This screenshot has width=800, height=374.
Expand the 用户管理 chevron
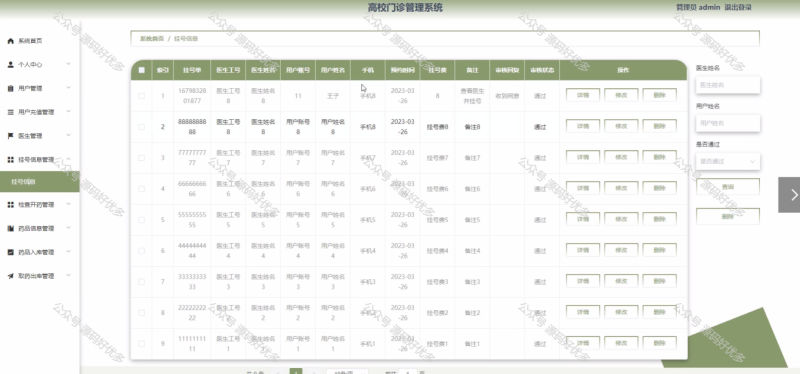(68, 88)
